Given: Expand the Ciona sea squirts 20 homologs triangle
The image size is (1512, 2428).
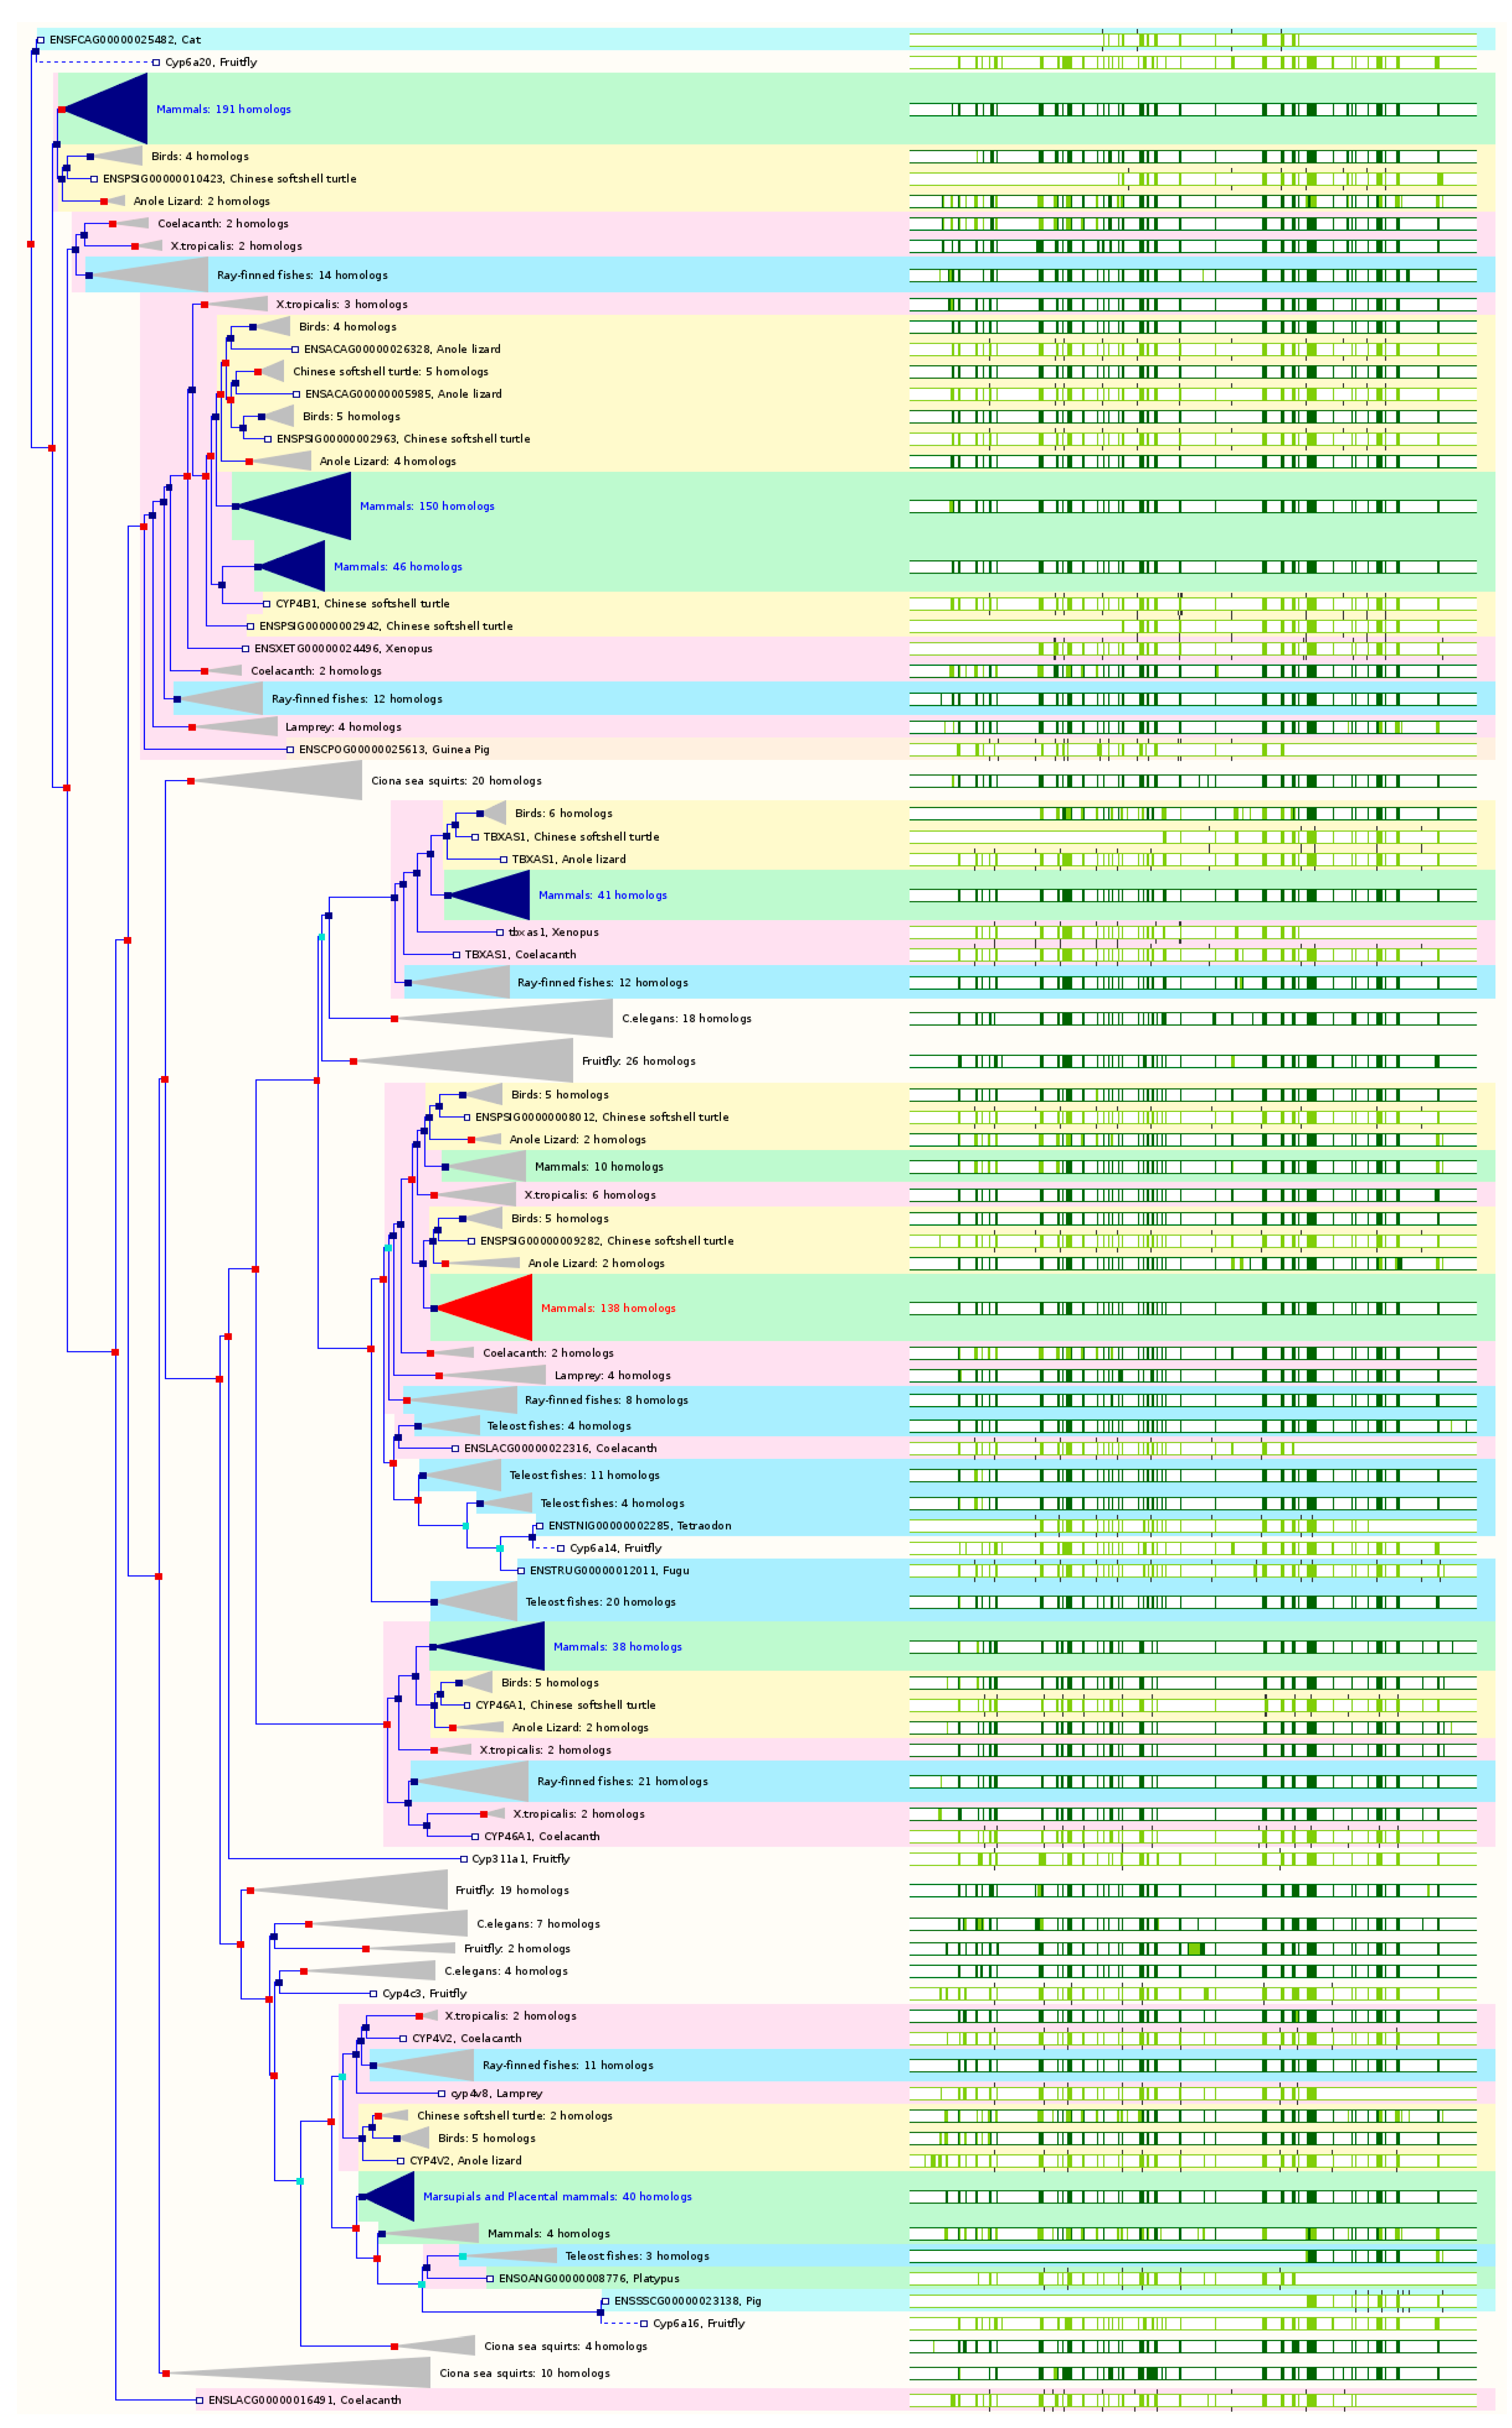Looking at the screenshot, I should 277,781.
